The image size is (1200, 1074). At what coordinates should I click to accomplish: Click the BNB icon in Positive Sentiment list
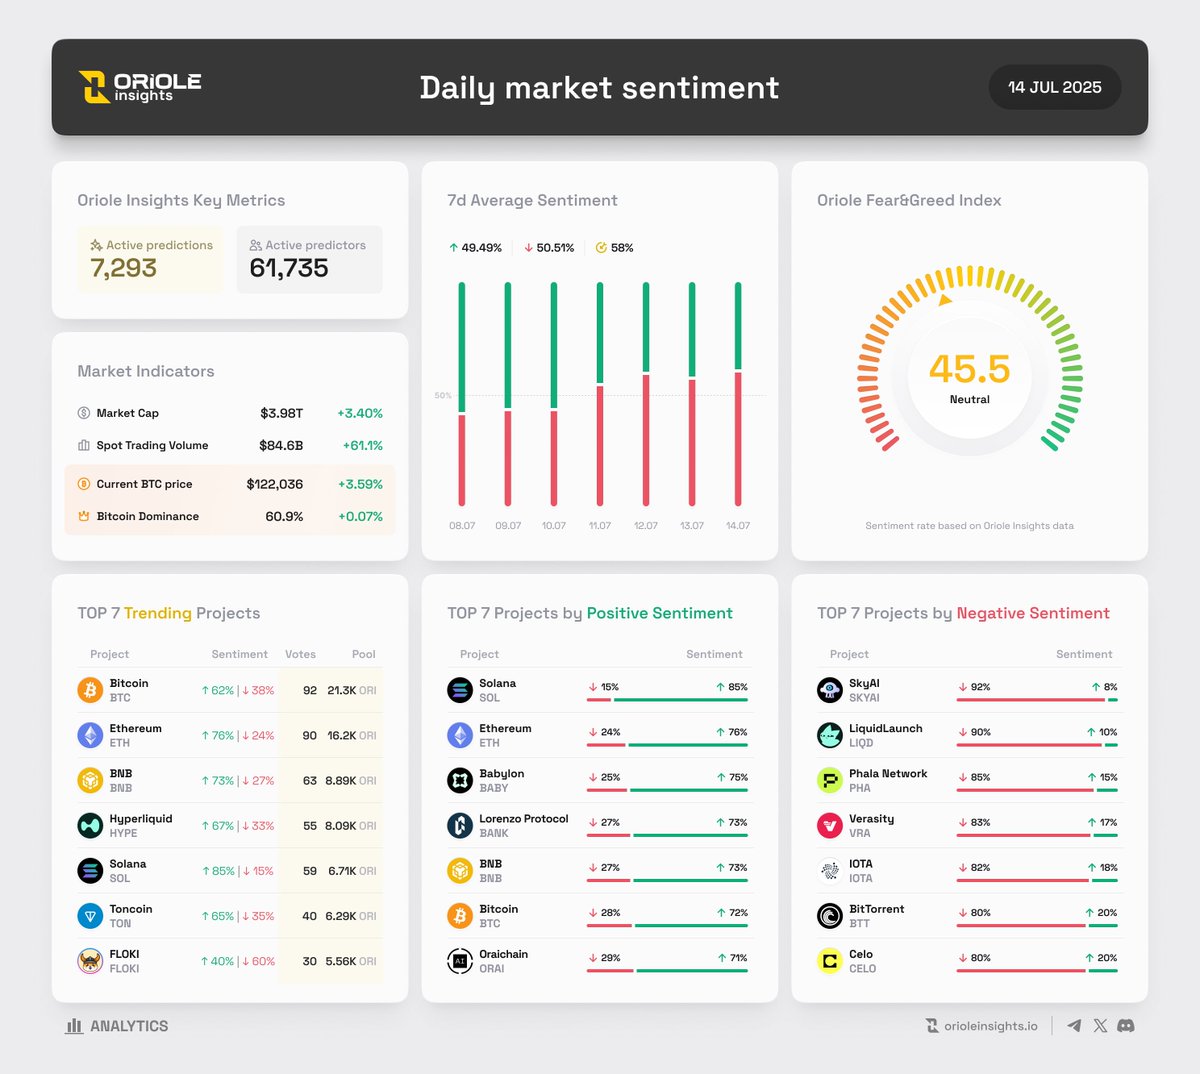[x=460, y=870]
